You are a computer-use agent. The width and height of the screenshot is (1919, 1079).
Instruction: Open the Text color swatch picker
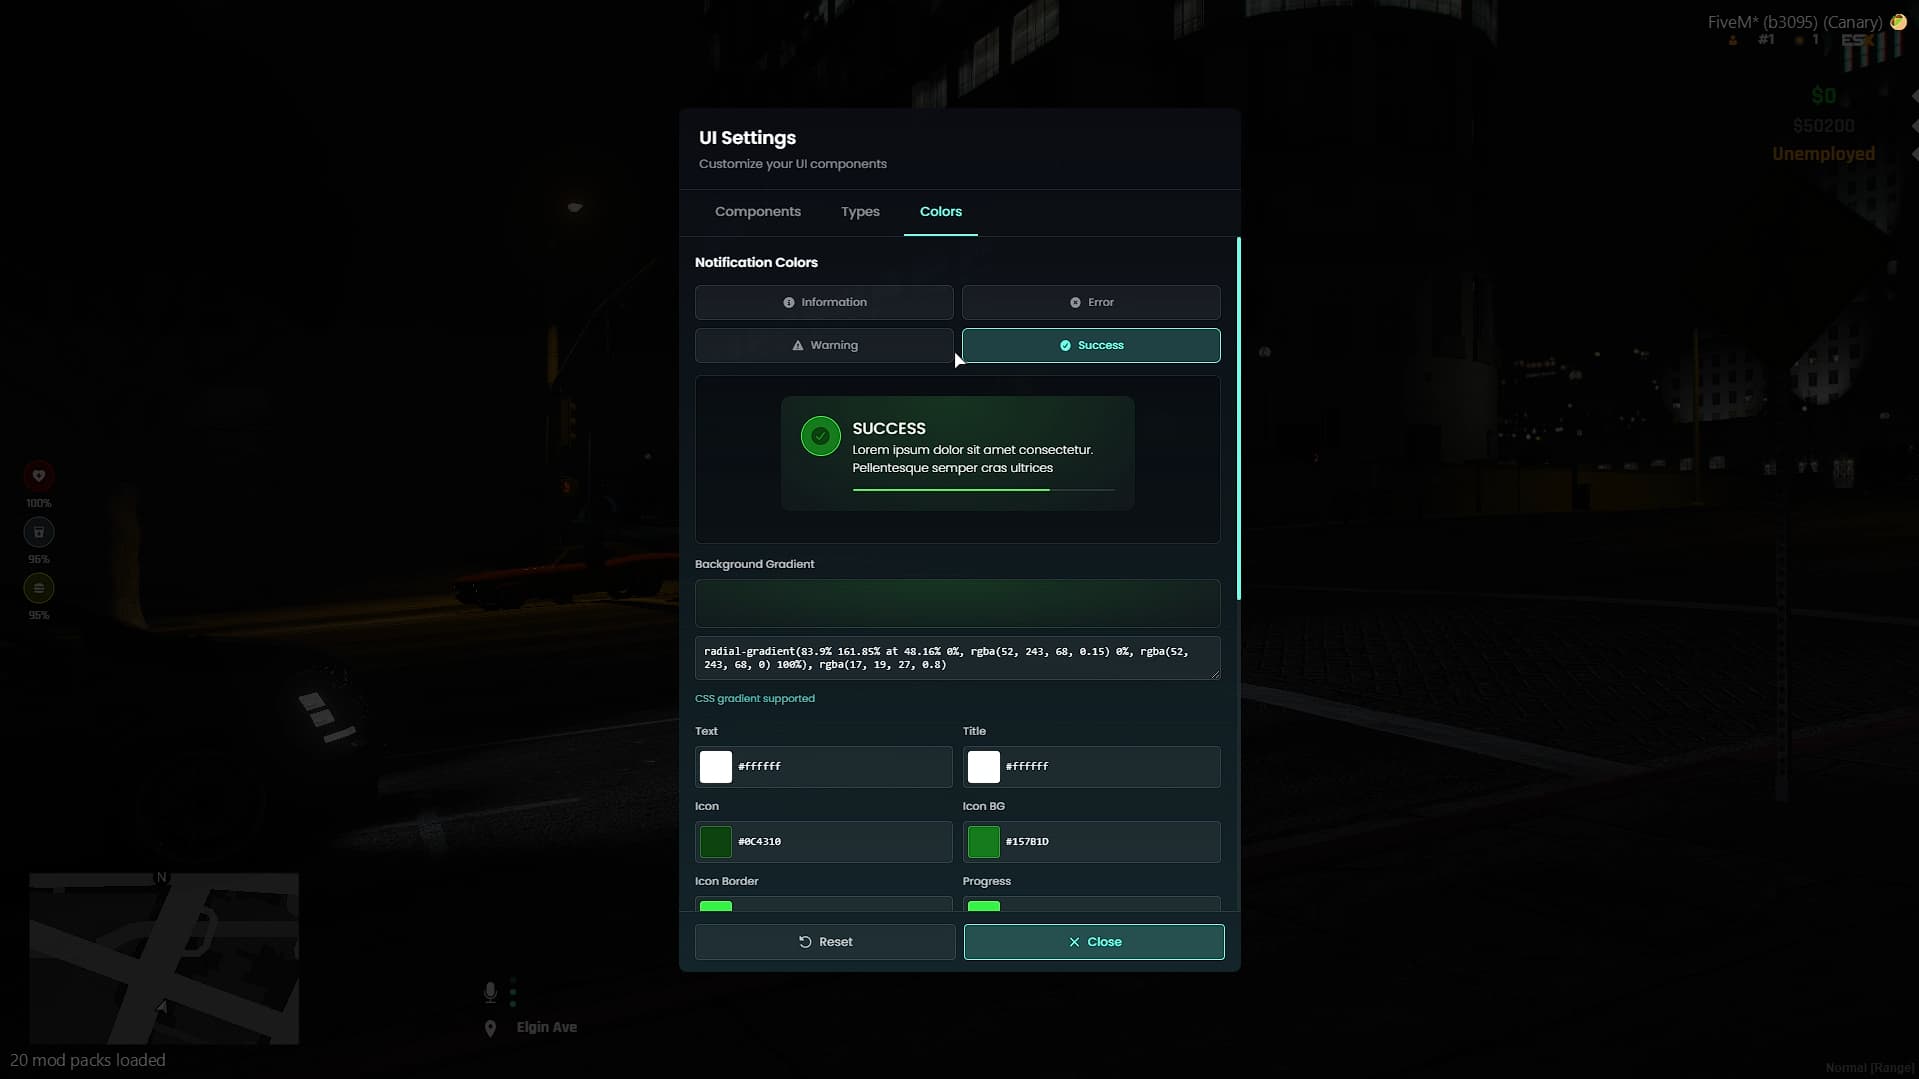[715, 766]
